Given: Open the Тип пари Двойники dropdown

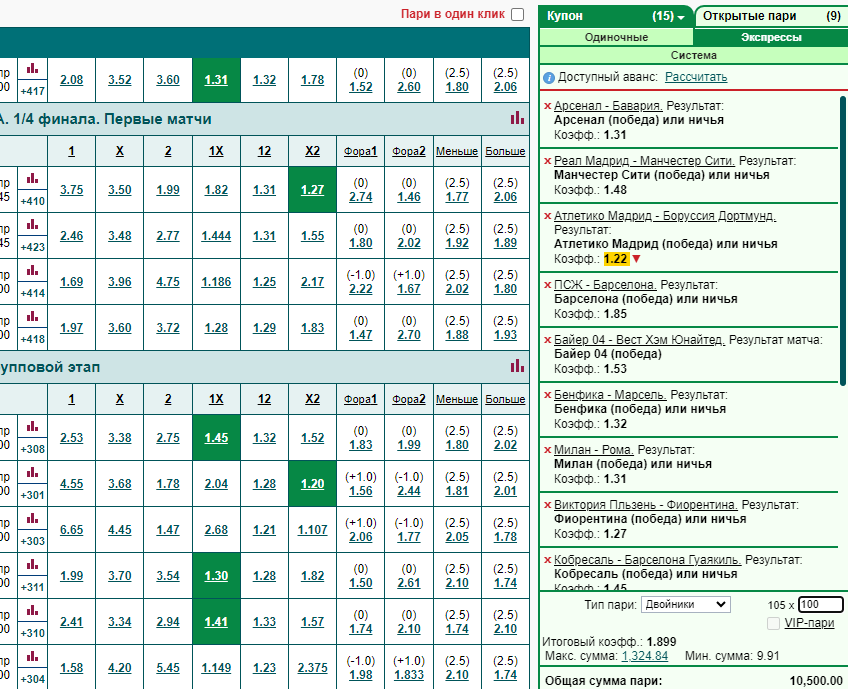Looking at the screenshot, I should click(686, 605).
